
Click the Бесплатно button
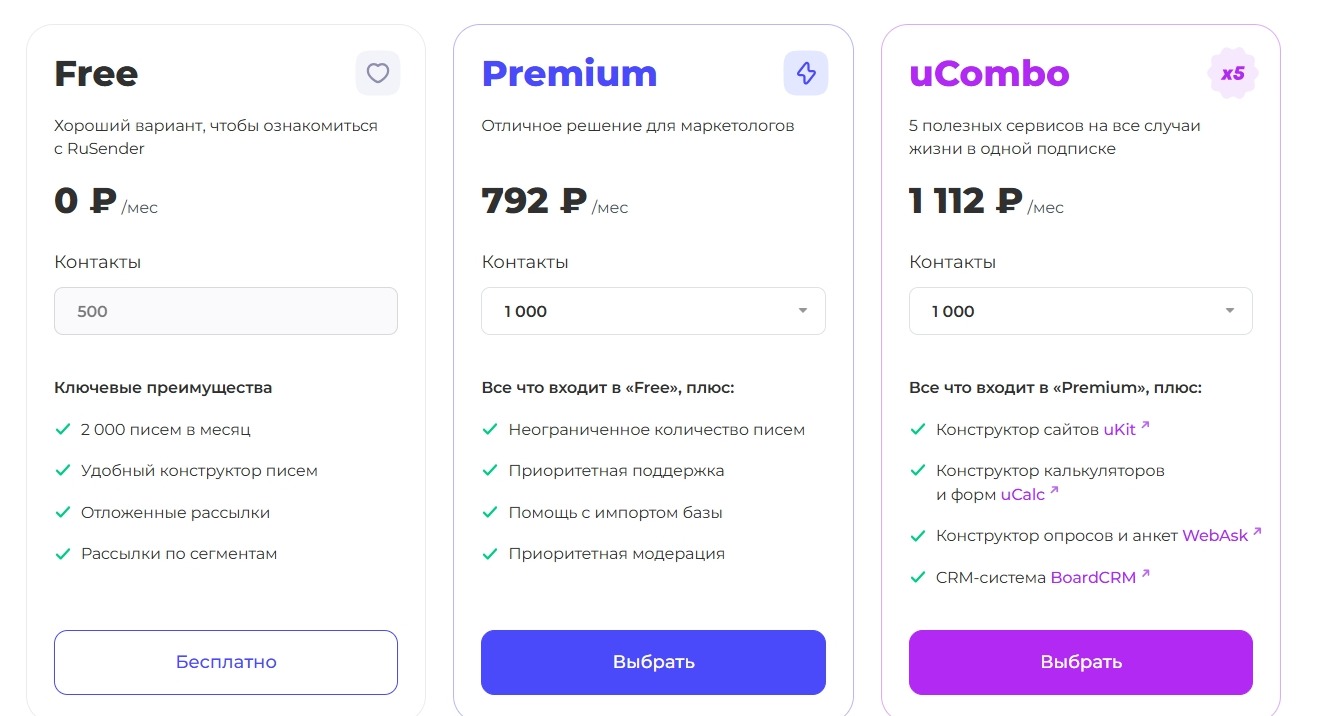pos(226,662)
